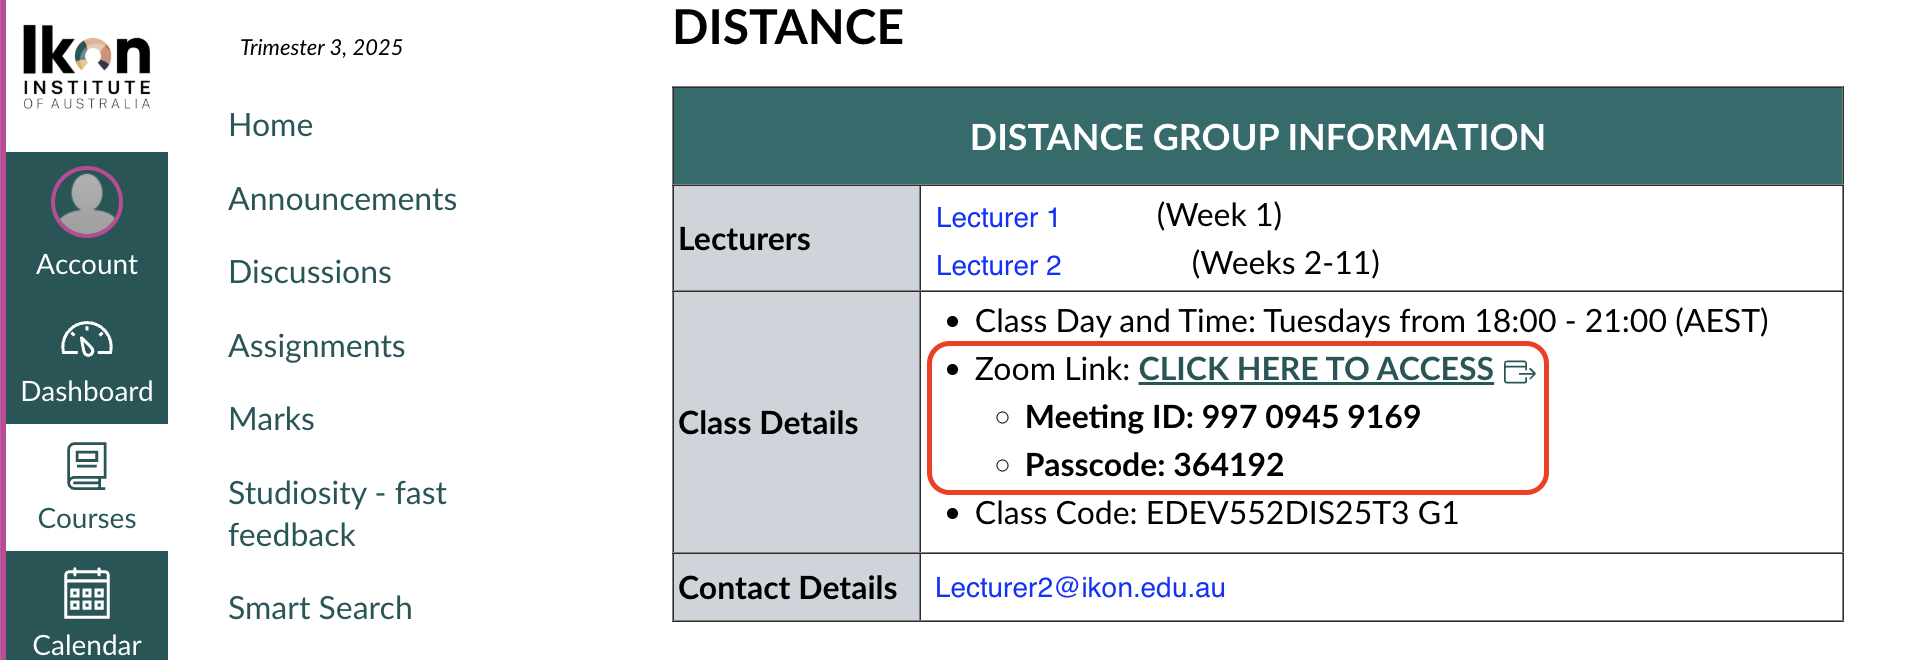Open Studiosity - fast feedback link
Screen dimensions: 1916x660
pos(337,514)
